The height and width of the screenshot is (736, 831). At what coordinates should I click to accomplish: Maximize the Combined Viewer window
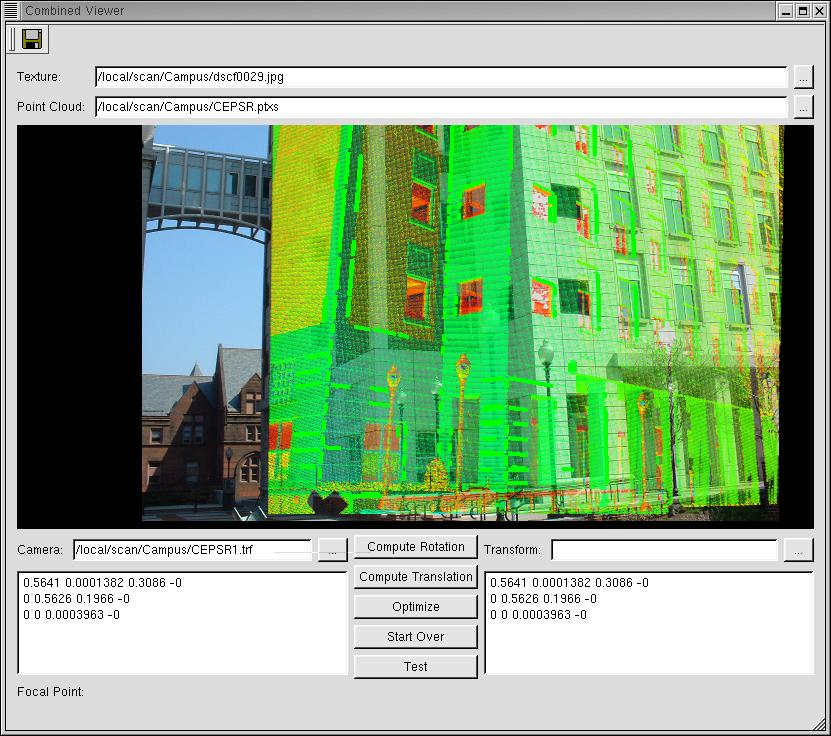pos(803,10)
